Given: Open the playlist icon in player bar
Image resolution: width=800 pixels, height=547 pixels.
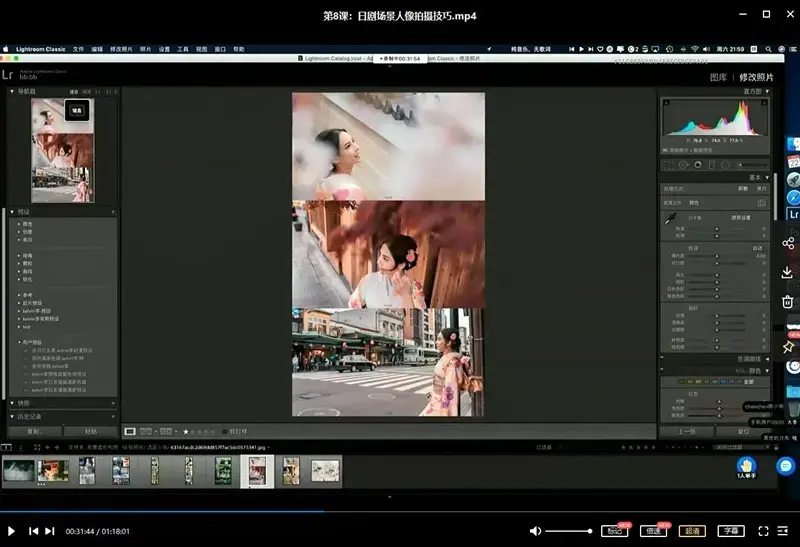Looking at the screenshot, I should 787,531.
